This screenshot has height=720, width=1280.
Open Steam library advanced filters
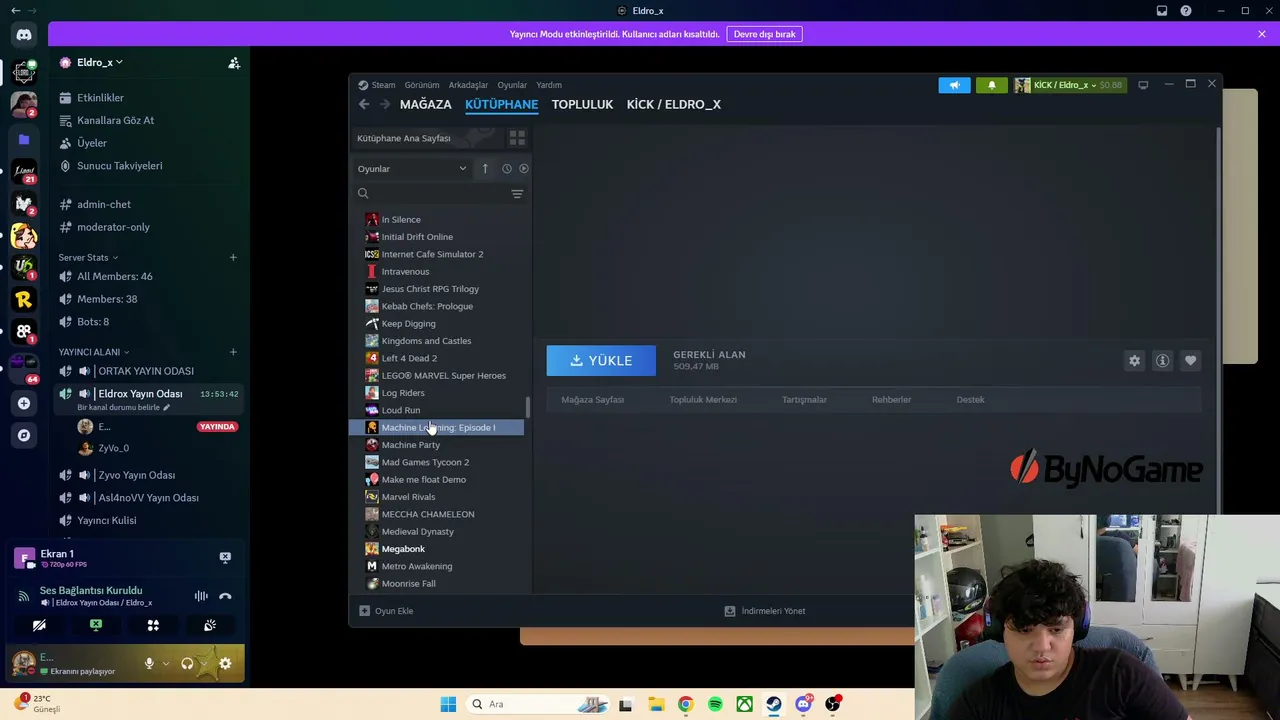(x=517, y=194)
